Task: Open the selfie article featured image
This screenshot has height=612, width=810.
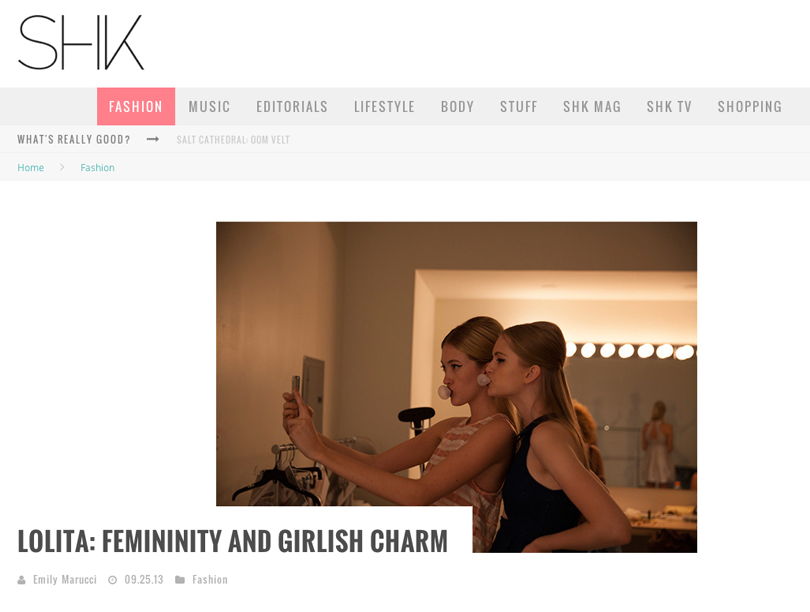Action: [x=456, y=387]
